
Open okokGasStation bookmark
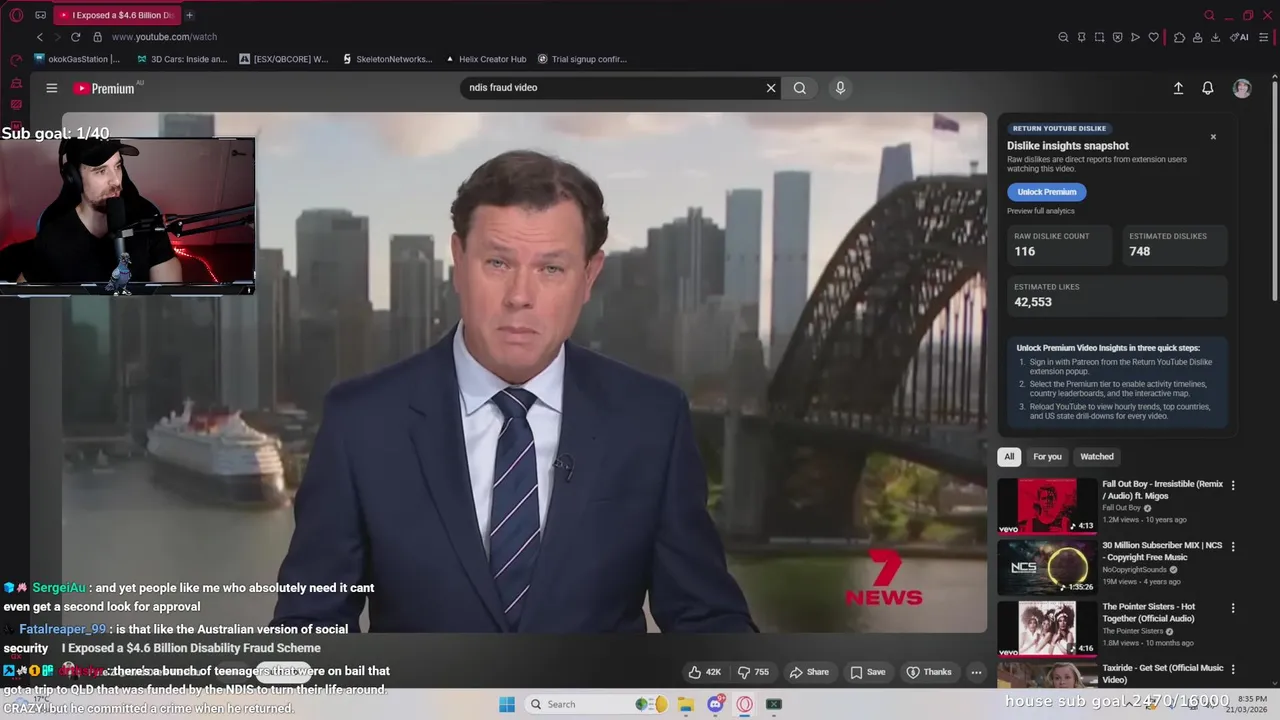click(x=76, y=59)
